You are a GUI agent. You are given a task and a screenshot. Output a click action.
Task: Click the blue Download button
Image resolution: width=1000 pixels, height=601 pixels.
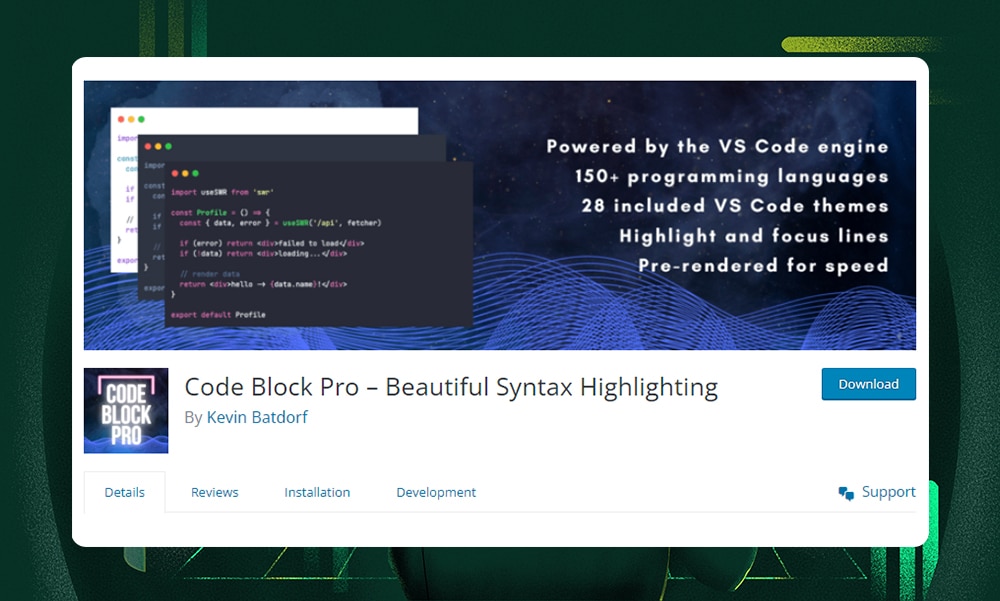coord(868,384)
